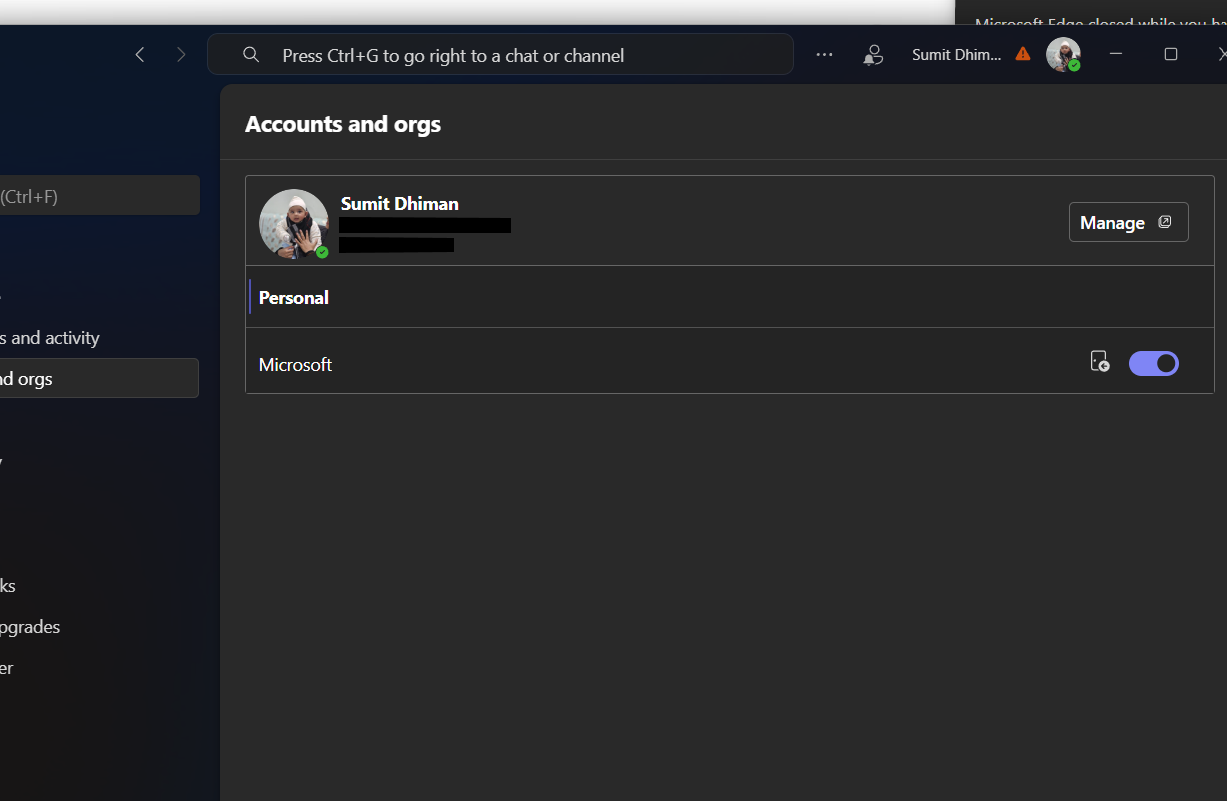Screen dimensions: 1227x801
Task: Click the Manage account button
Action: pyautogui.click(x=1129, y=222)
